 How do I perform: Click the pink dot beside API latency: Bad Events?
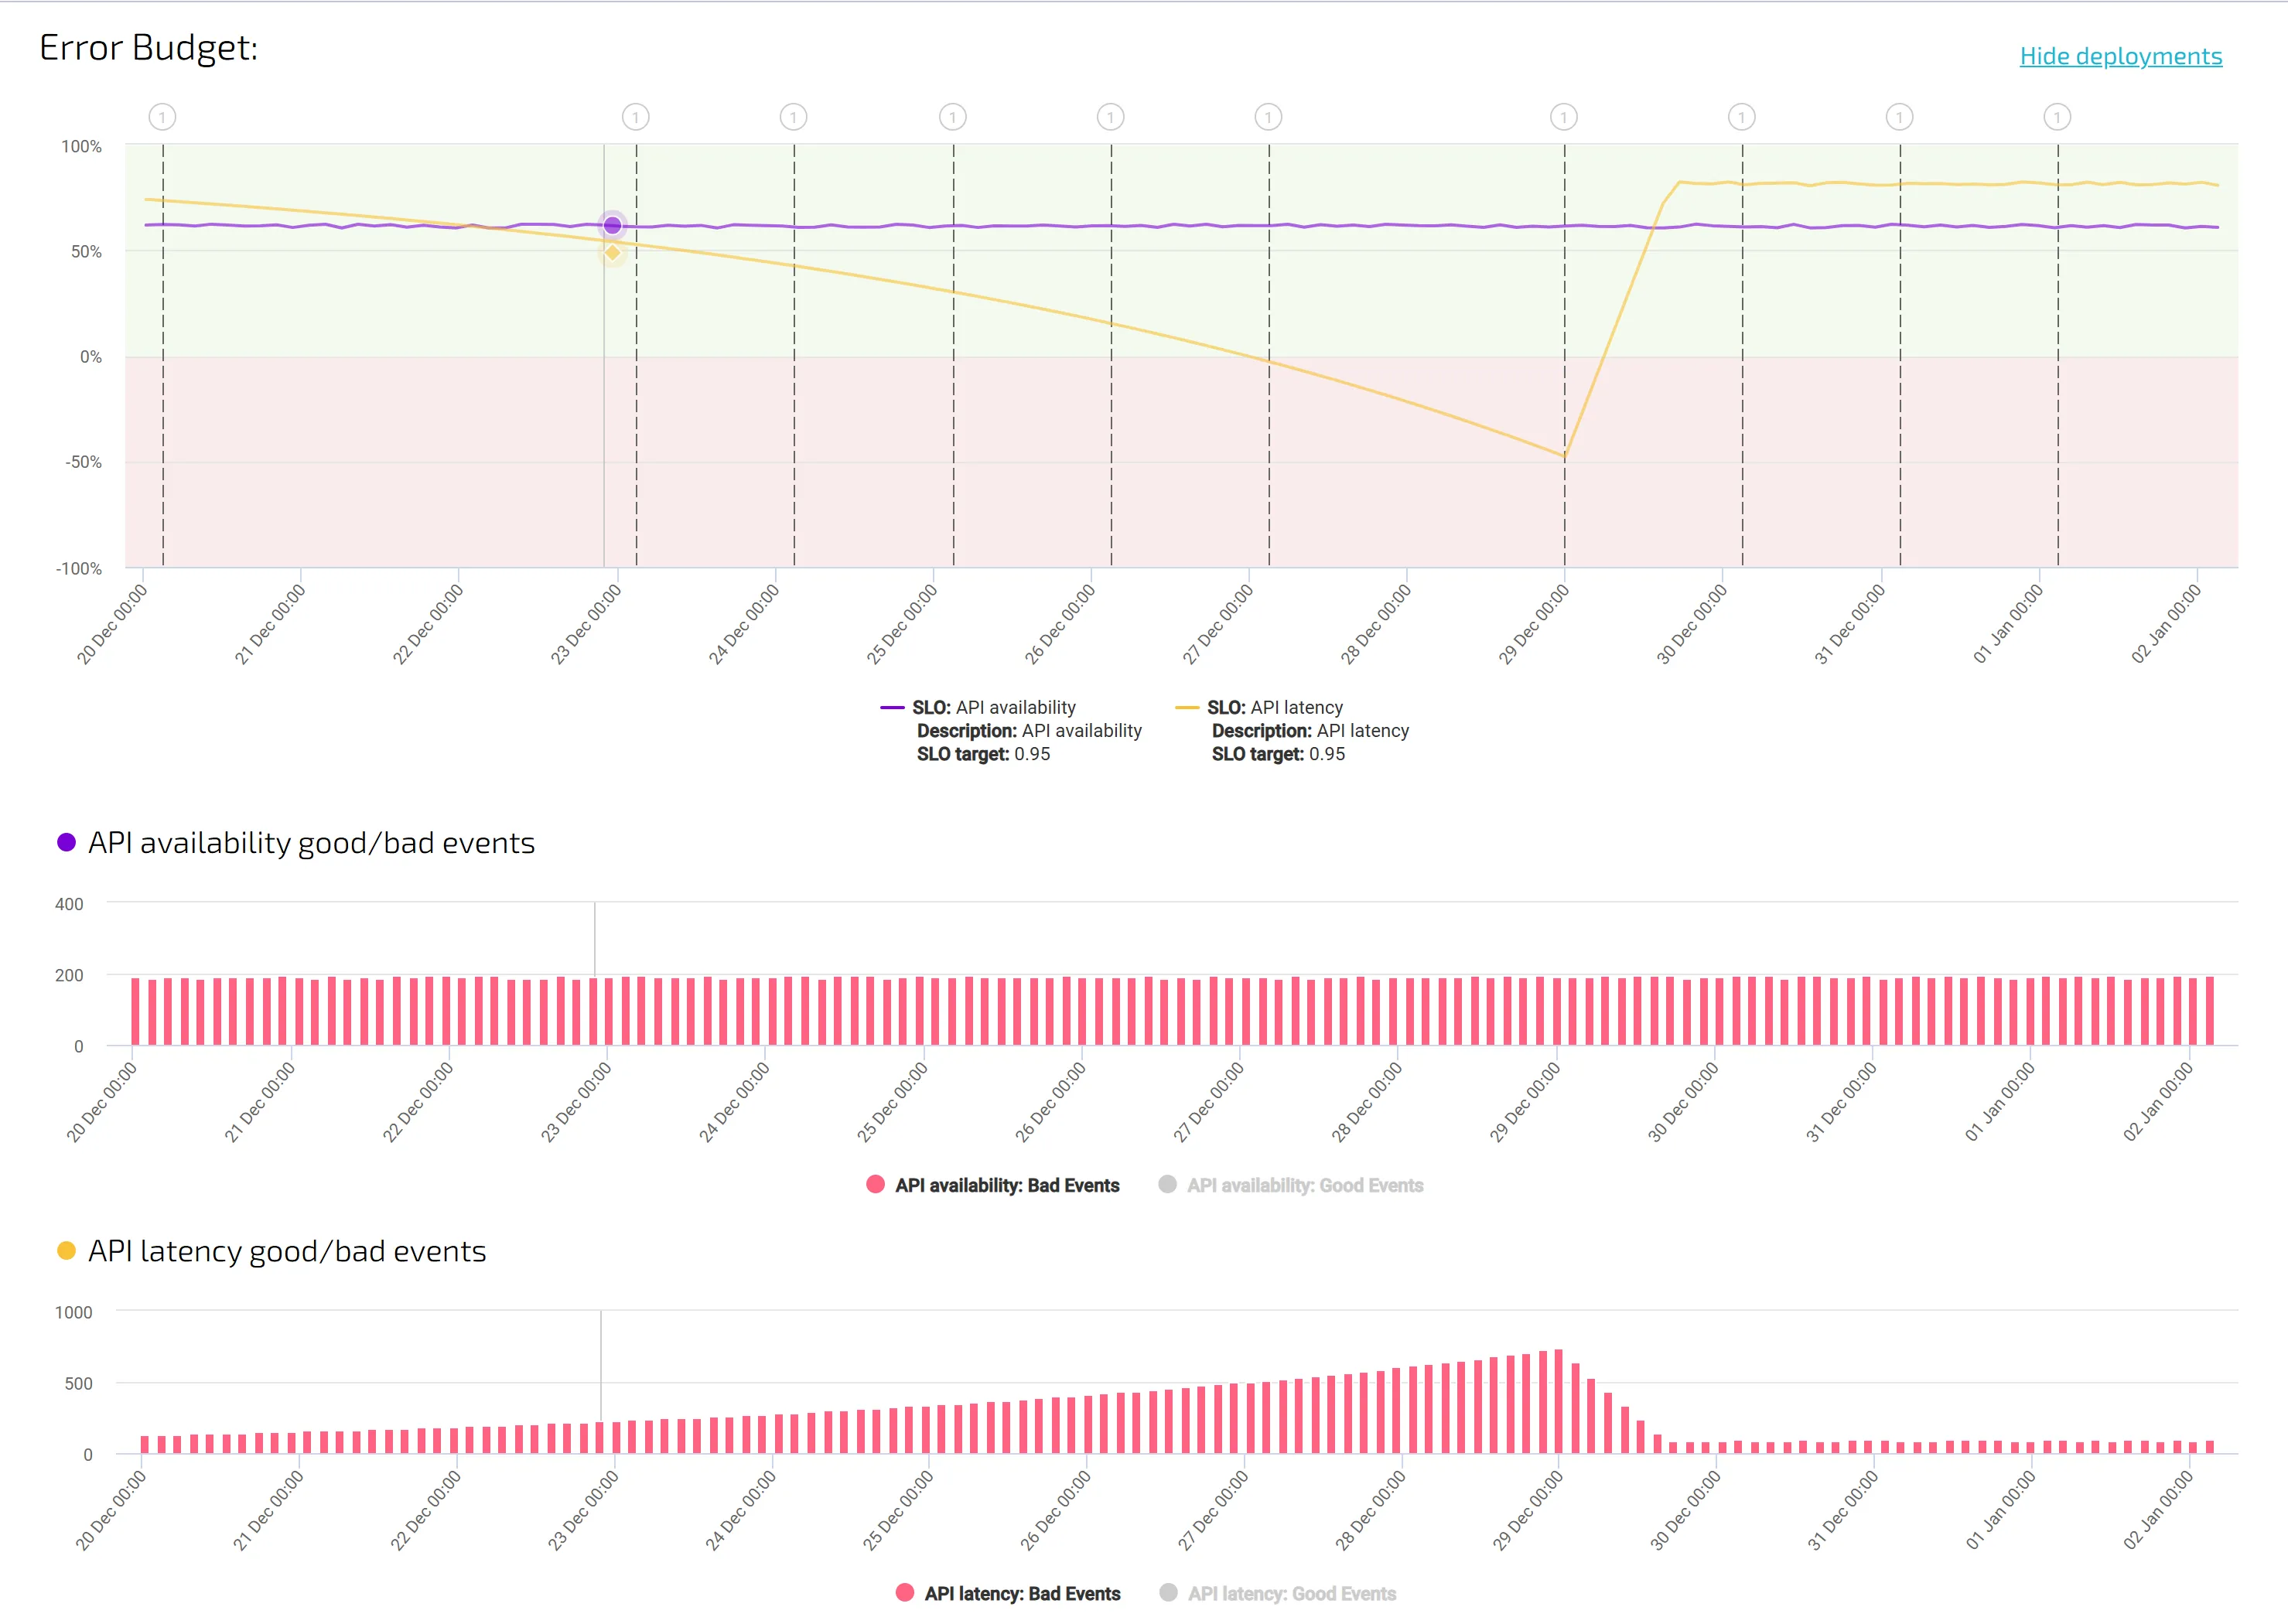click(x=905, y=1592)
